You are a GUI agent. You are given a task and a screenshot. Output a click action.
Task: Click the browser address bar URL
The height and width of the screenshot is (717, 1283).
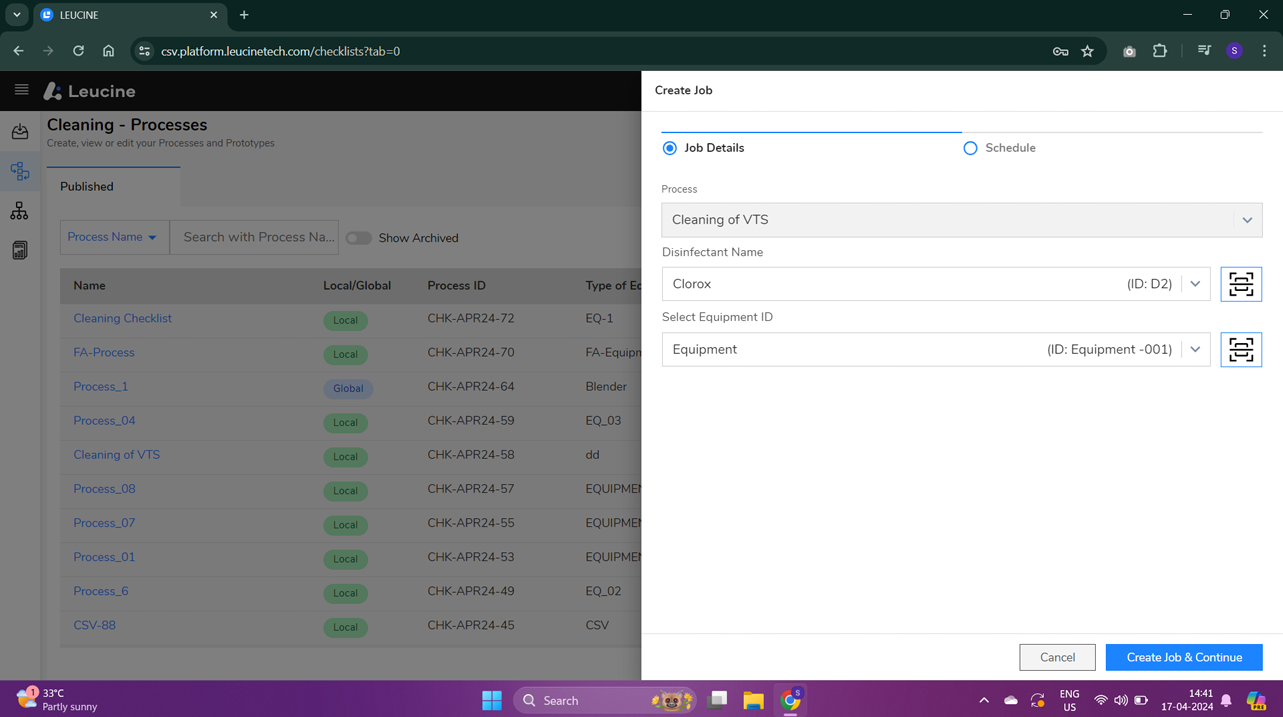pyautogui.click(x=280, y=51)
